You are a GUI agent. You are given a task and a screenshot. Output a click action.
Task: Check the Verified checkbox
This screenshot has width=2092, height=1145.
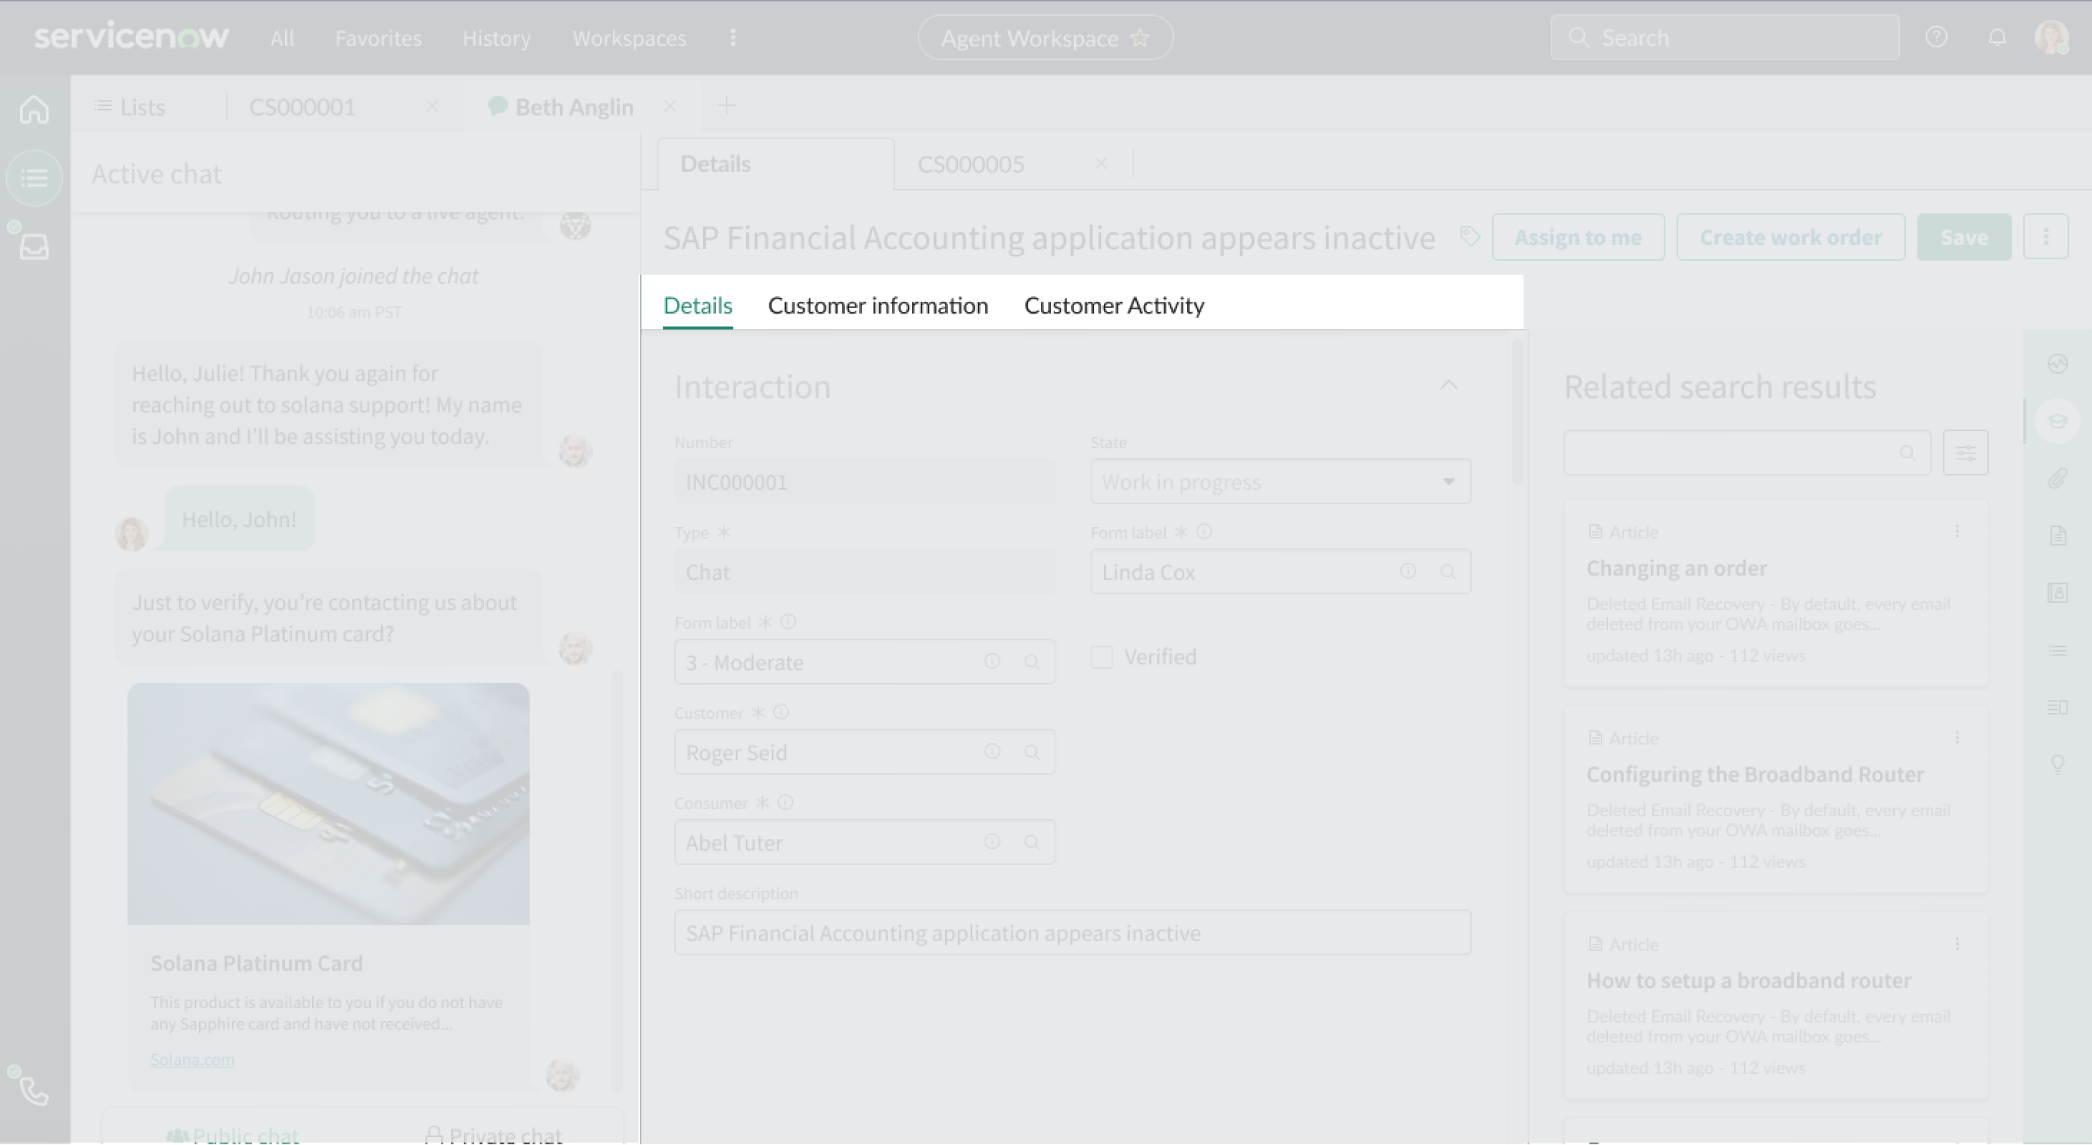1102,656
